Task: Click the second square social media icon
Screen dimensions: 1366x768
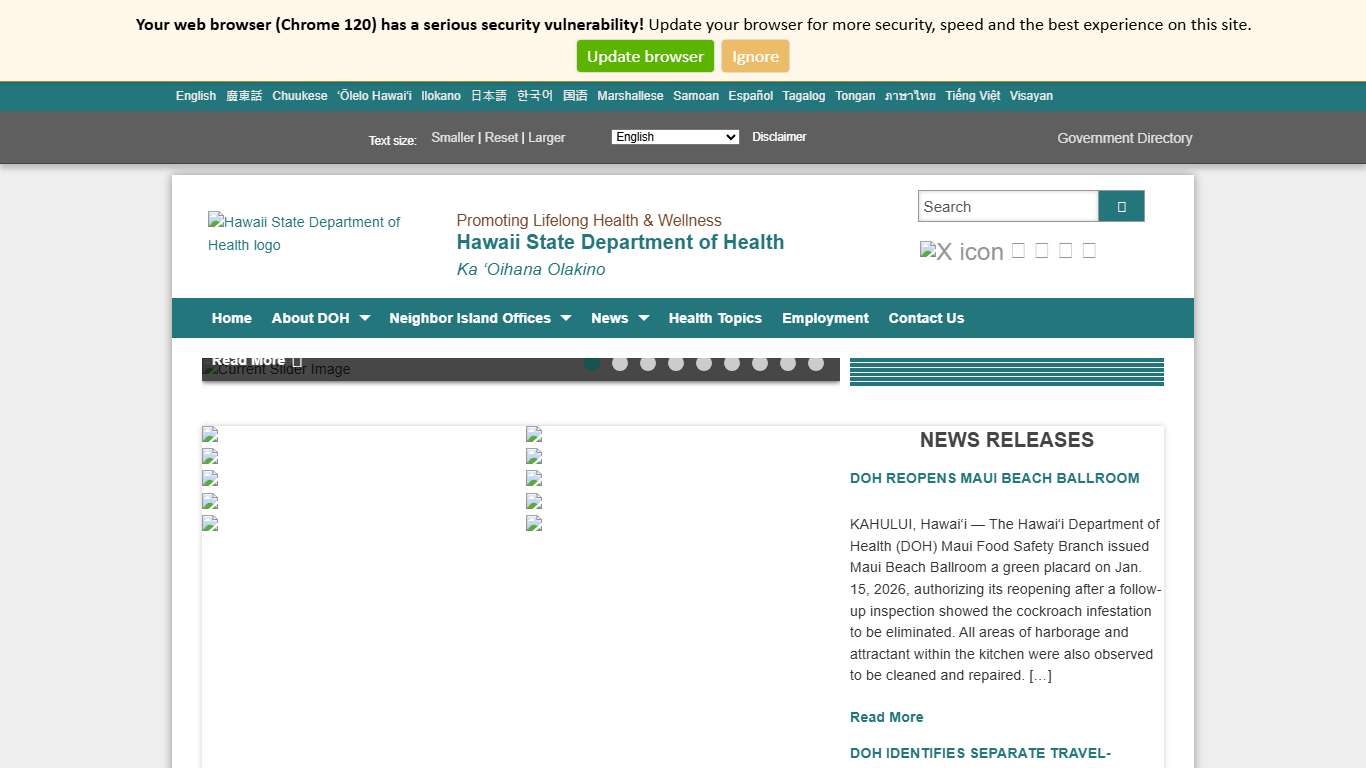Action: pyautogui.click(x=1042, y=250)
